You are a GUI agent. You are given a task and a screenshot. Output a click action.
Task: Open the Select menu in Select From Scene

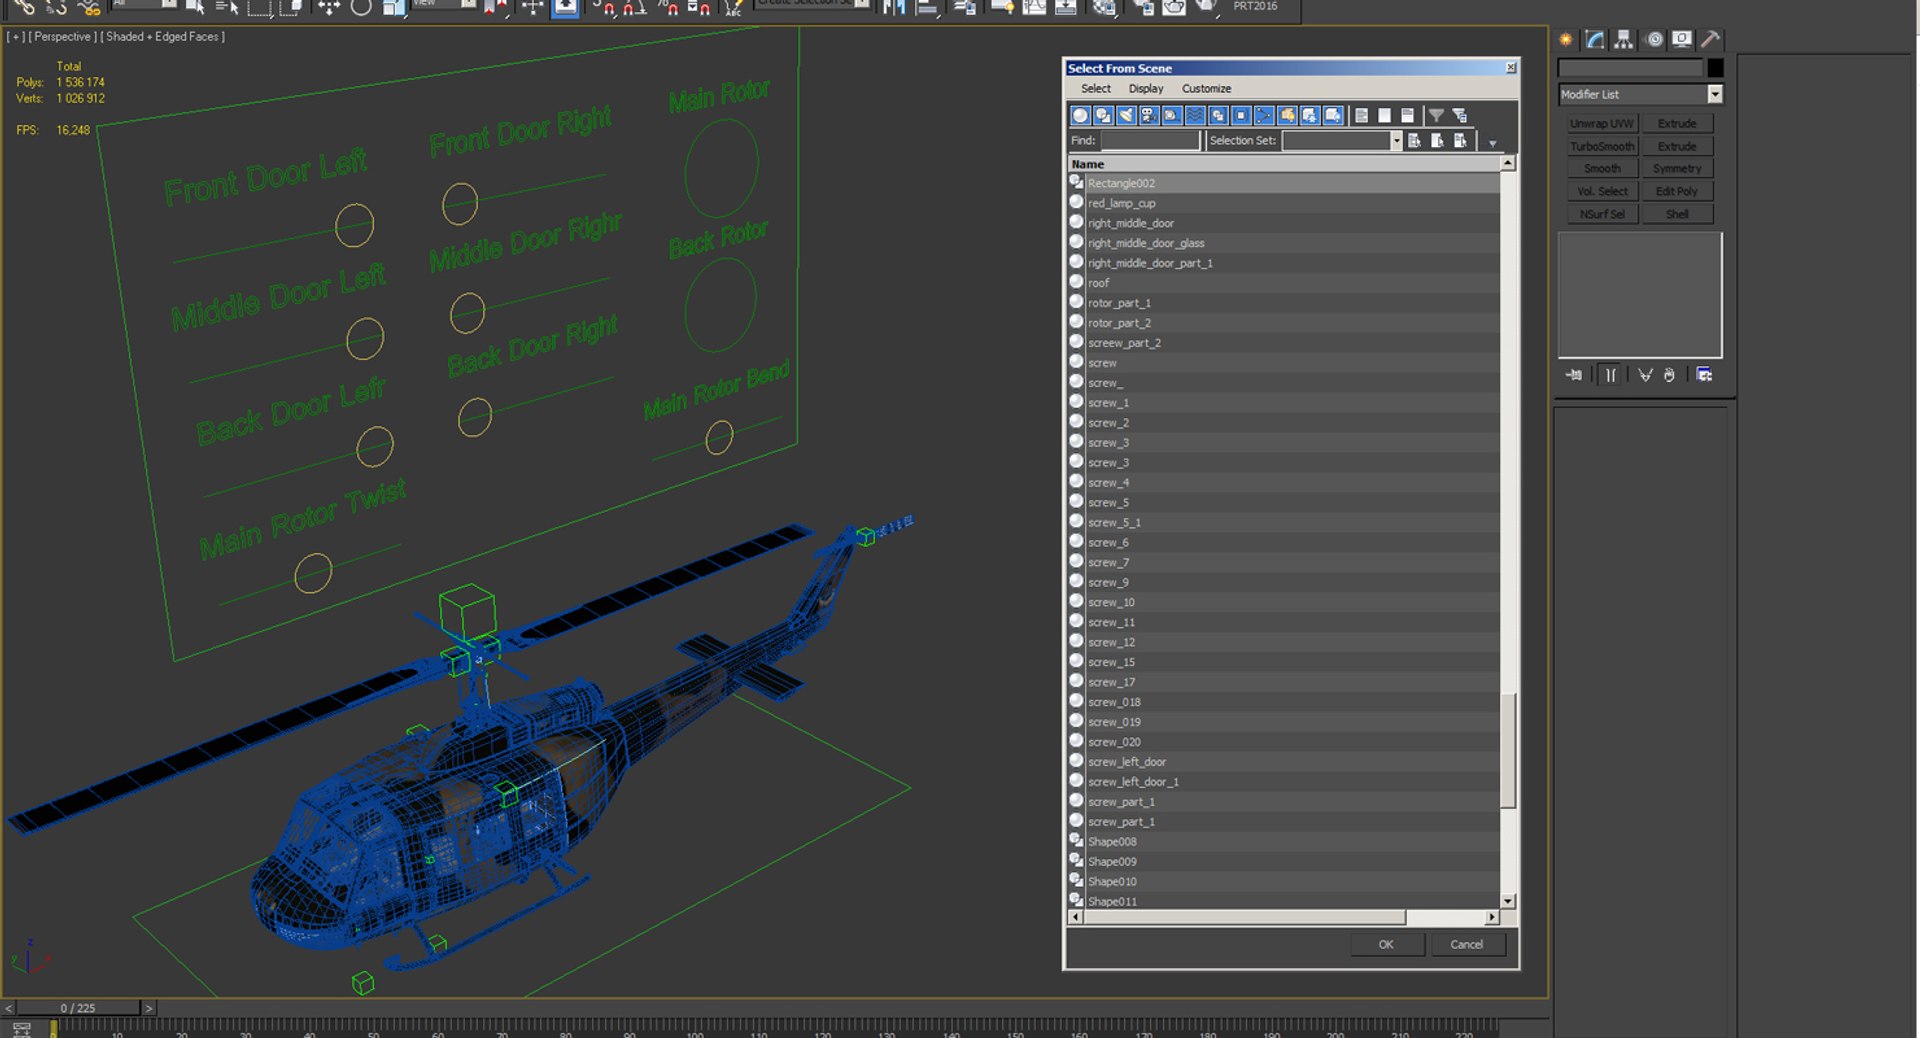1095,88
